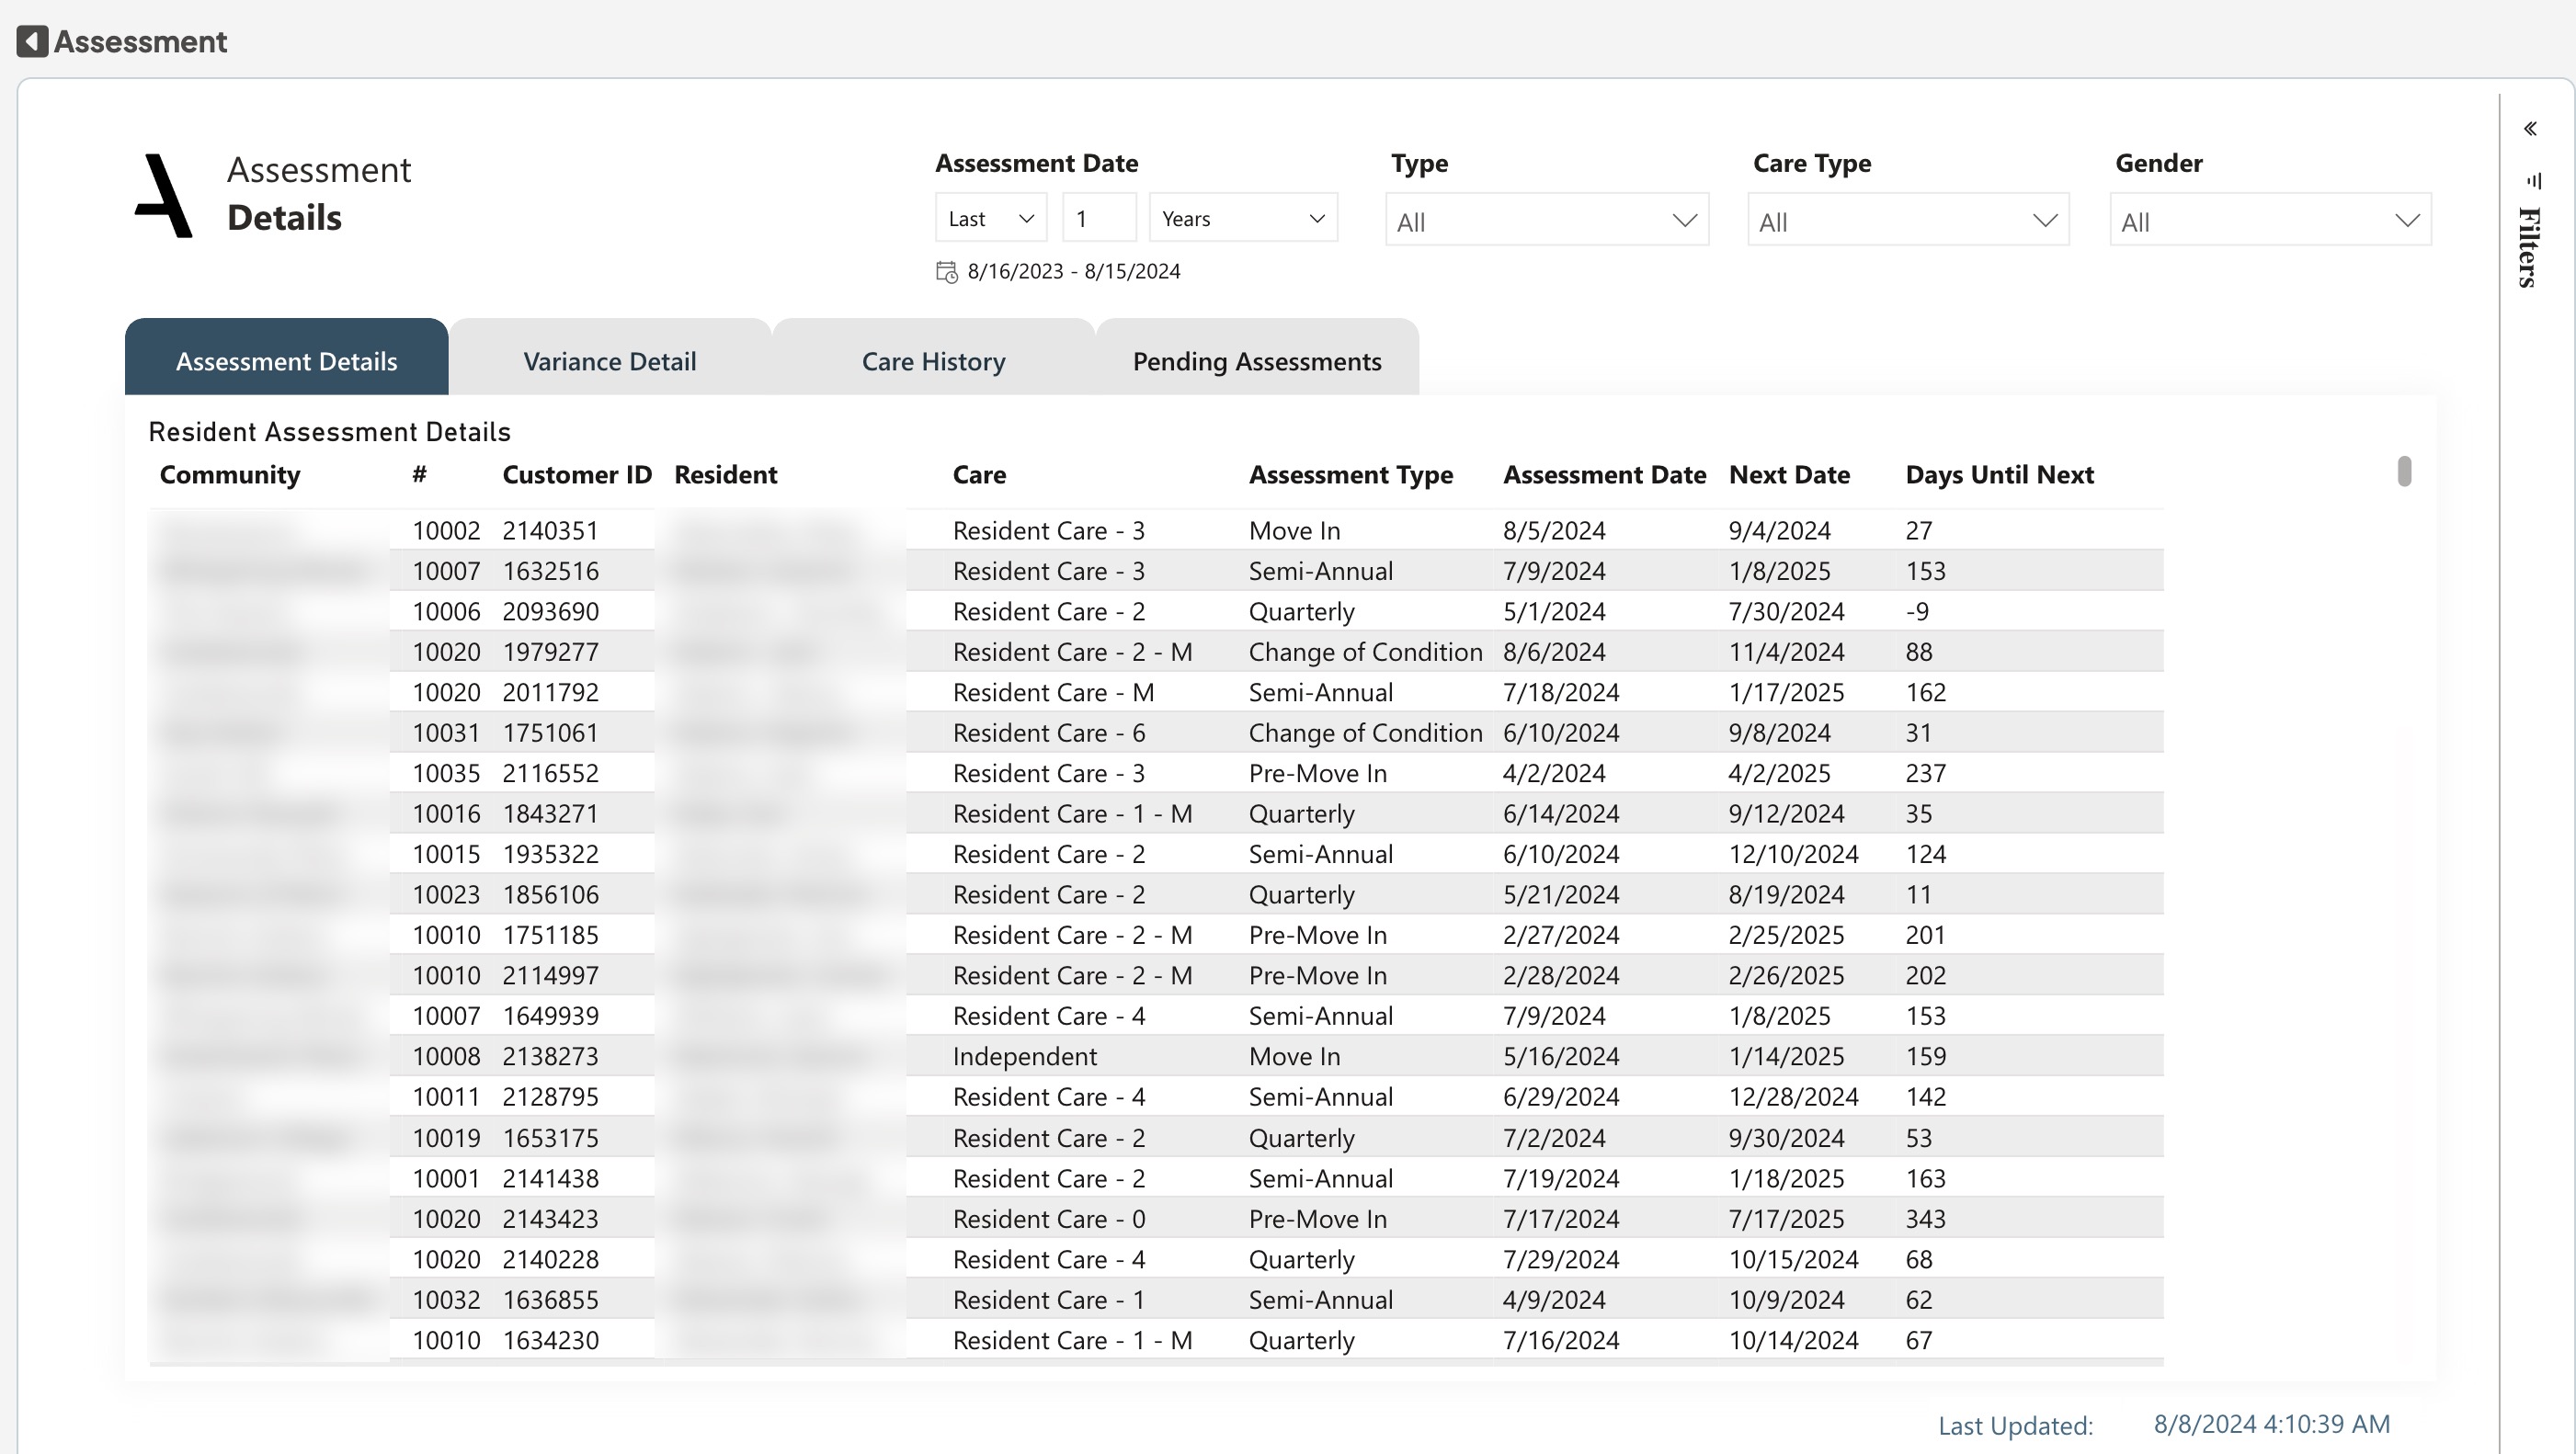Image resolution: width=2576 pixels, height=1454 pixels.
Task: Open the Last relative period dropdown
Action: click(x=990, y=218)
